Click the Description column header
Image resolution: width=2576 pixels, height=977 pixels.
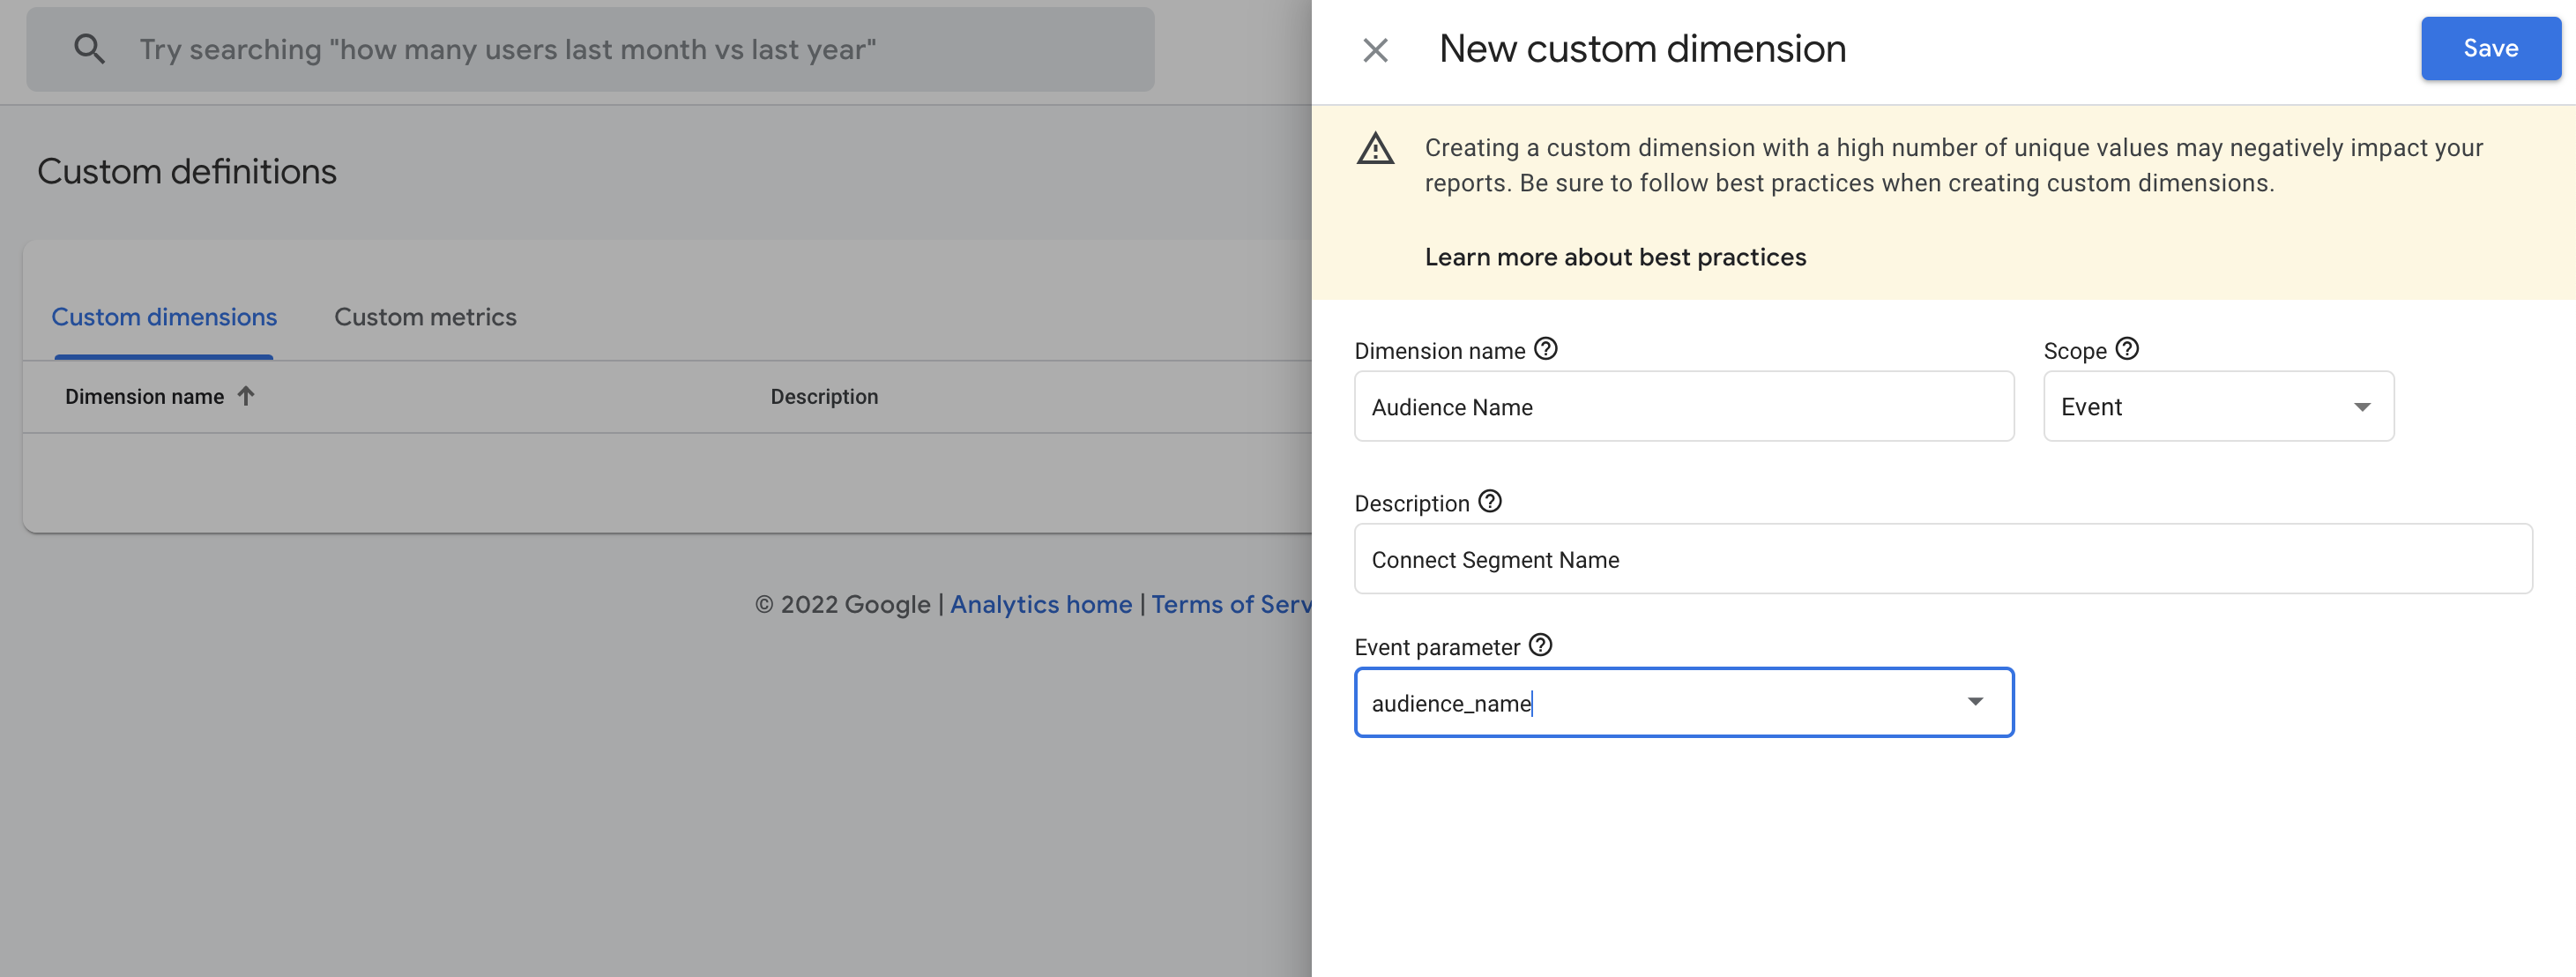click(x=823, y=397)
